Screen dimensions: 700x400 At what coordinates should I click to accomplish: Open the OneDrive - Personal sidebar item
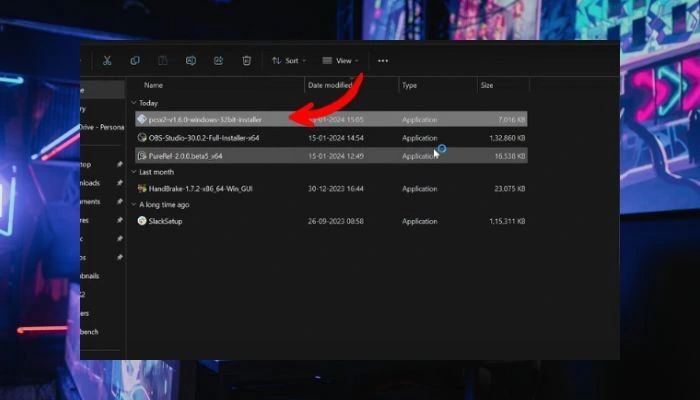(x=102, y=127)
